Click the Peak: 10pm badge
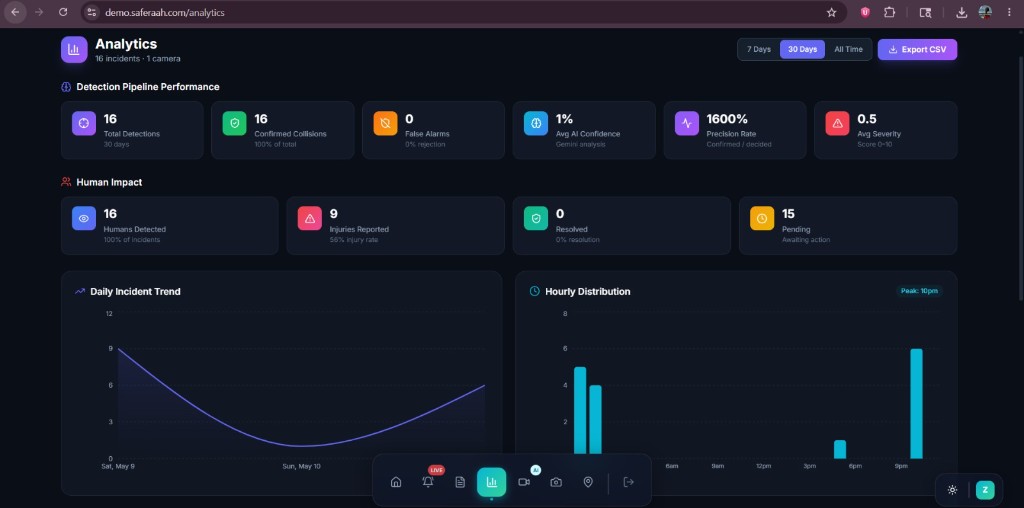Viewport: 1024px width, 508px height. [x=919, y=291]
